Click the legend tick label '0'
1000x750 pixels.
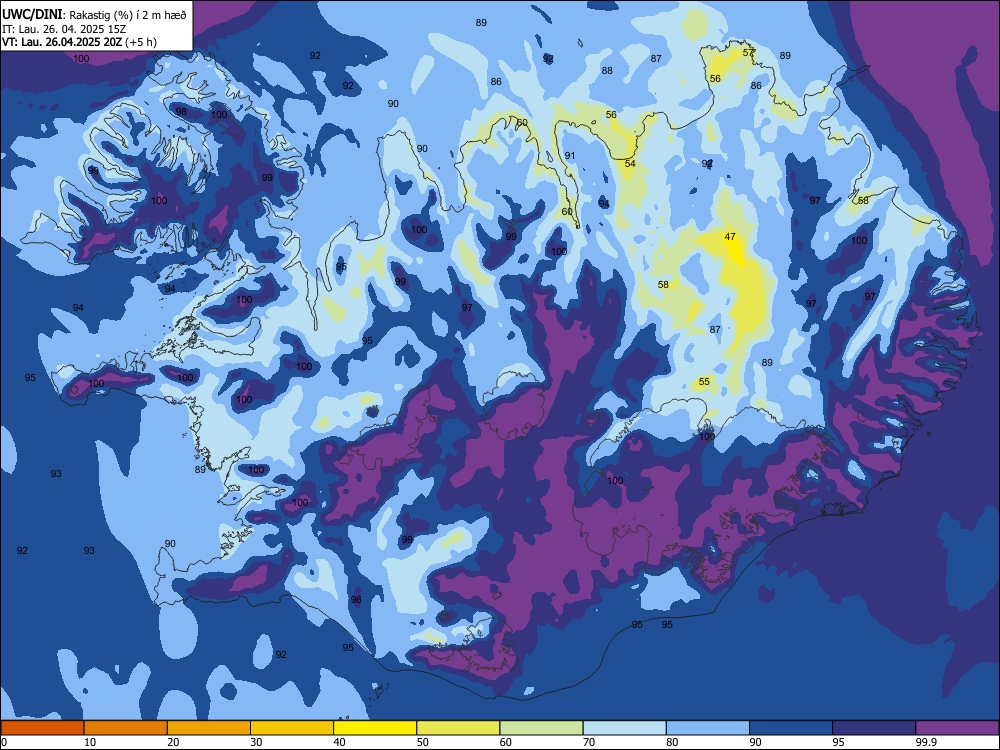point(4,742)
